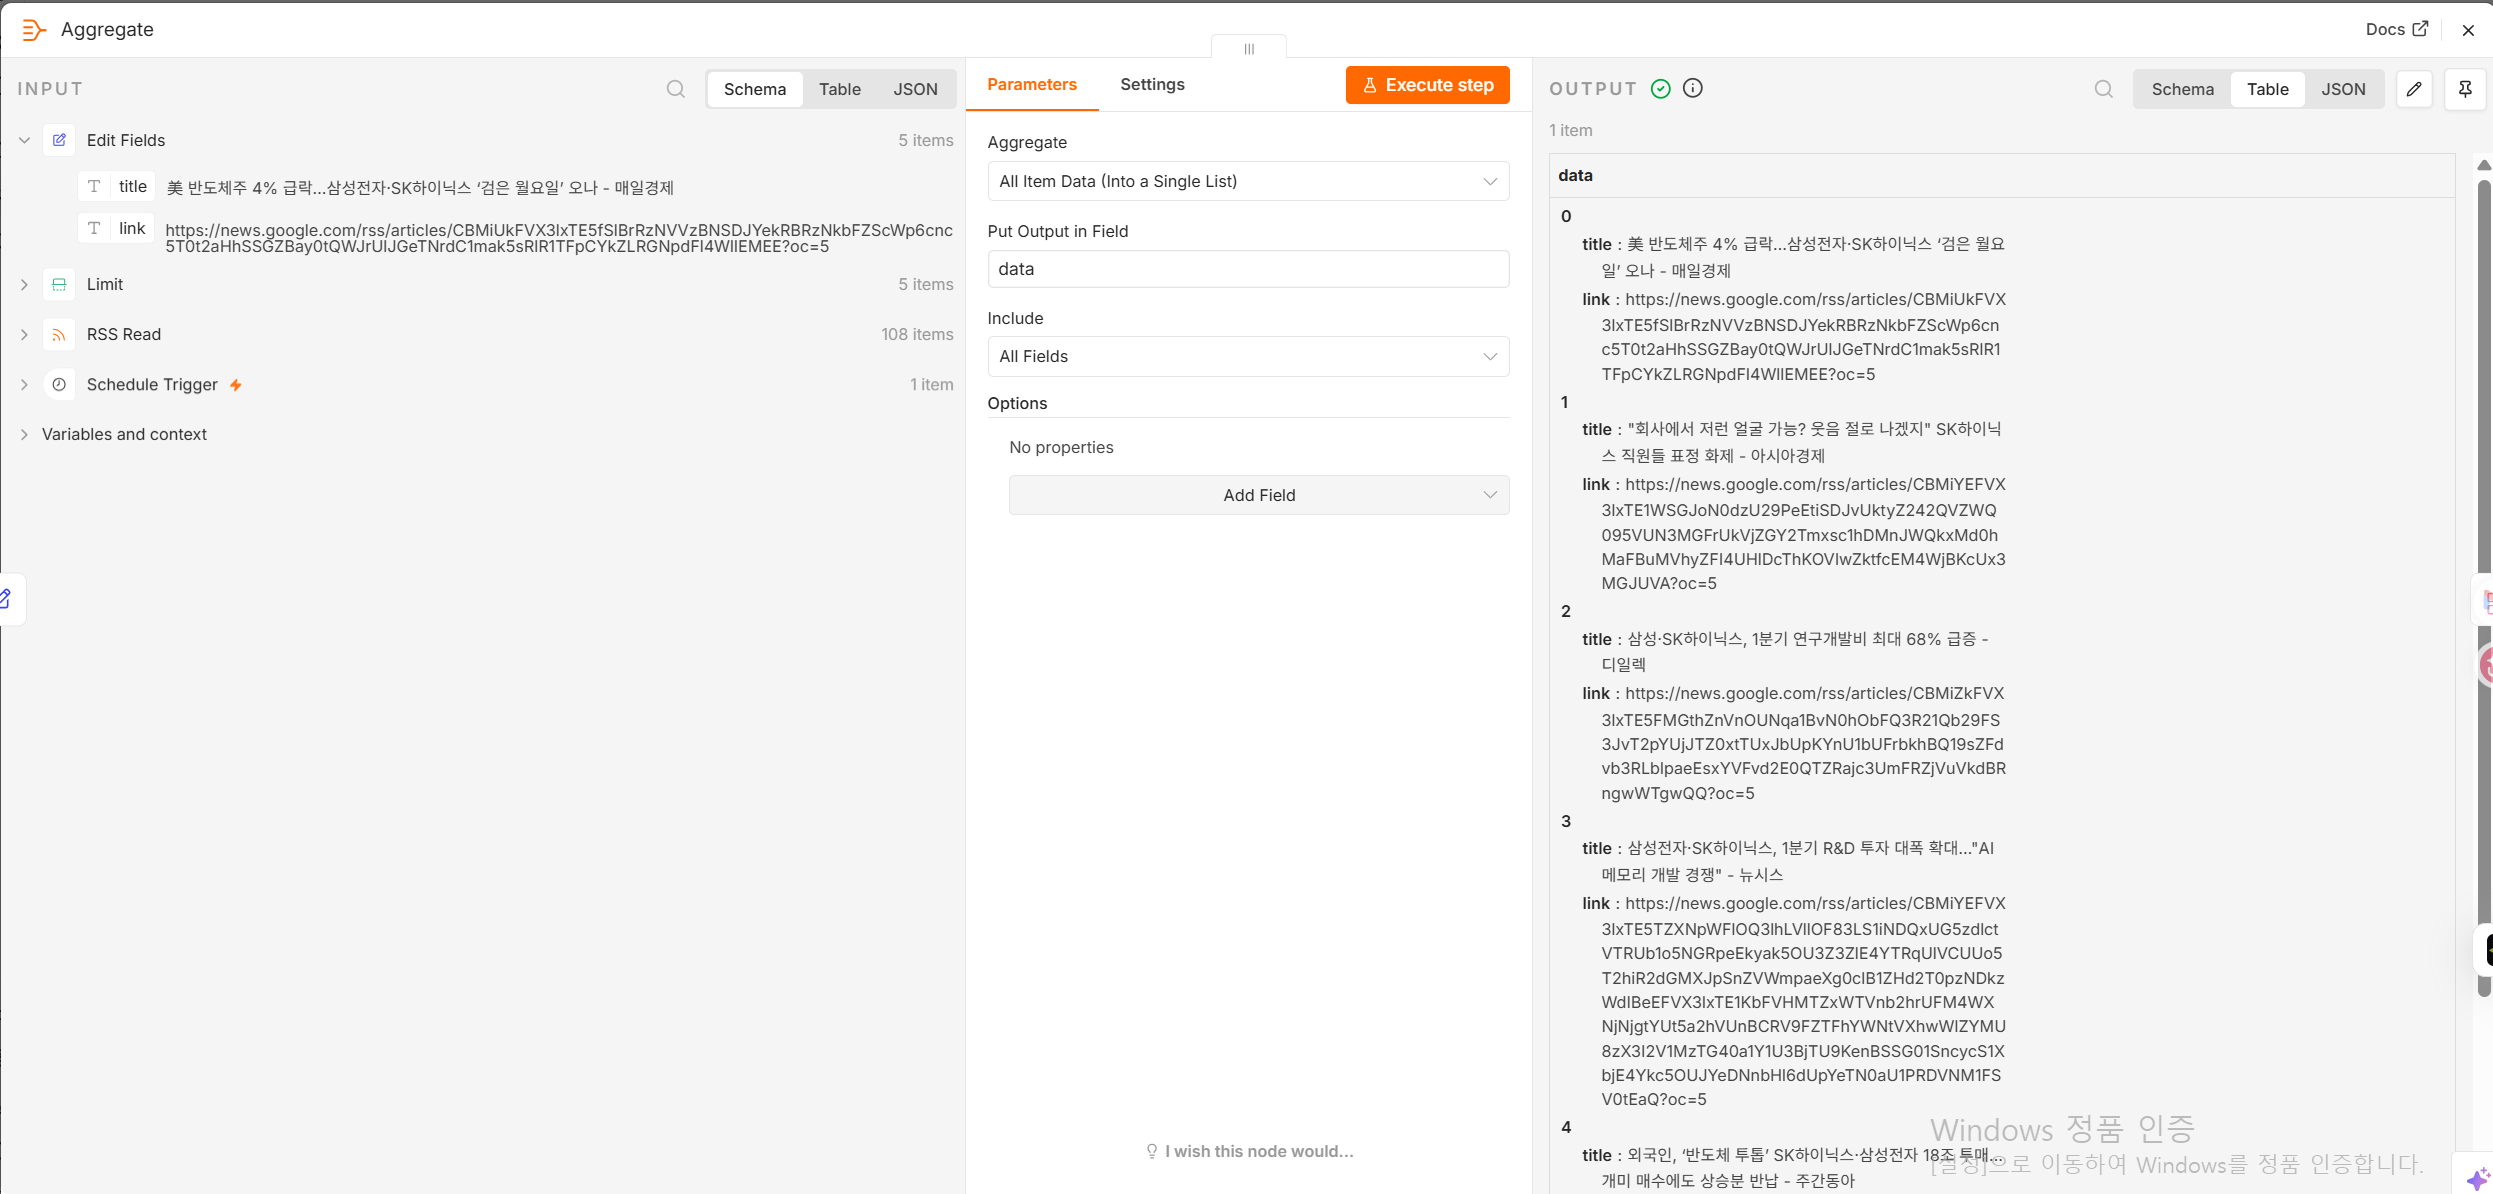The width and height of the screenshot is (2493, 1194).
Task: Switch input view to JSON
Action: [915, 89]
